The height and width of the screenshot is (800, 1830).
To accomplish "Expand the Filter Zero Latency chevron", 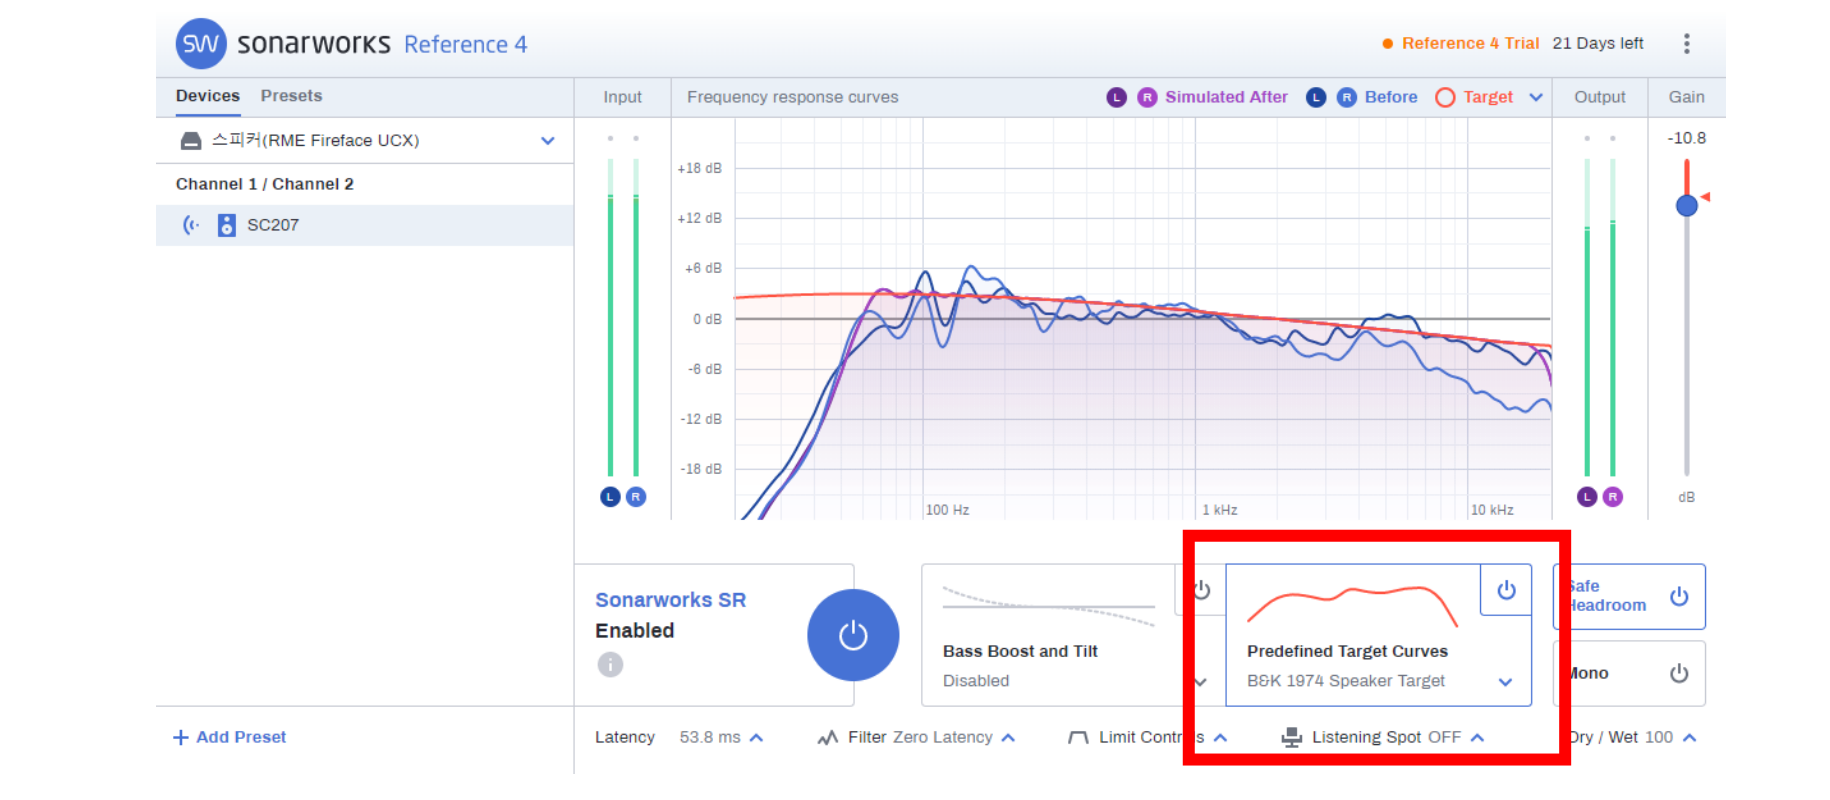I will (x=1008, y=738).
